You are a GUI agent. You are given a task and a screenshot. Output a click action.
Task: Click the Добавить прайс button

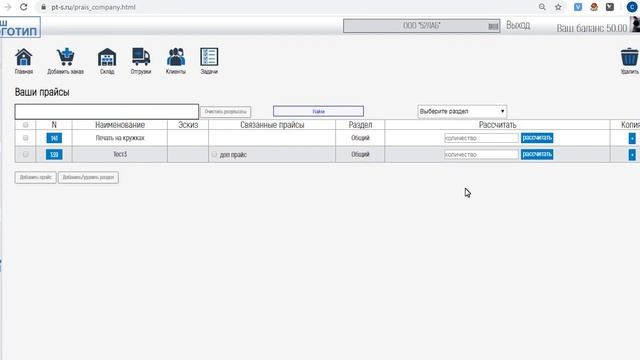pos(36,177)
